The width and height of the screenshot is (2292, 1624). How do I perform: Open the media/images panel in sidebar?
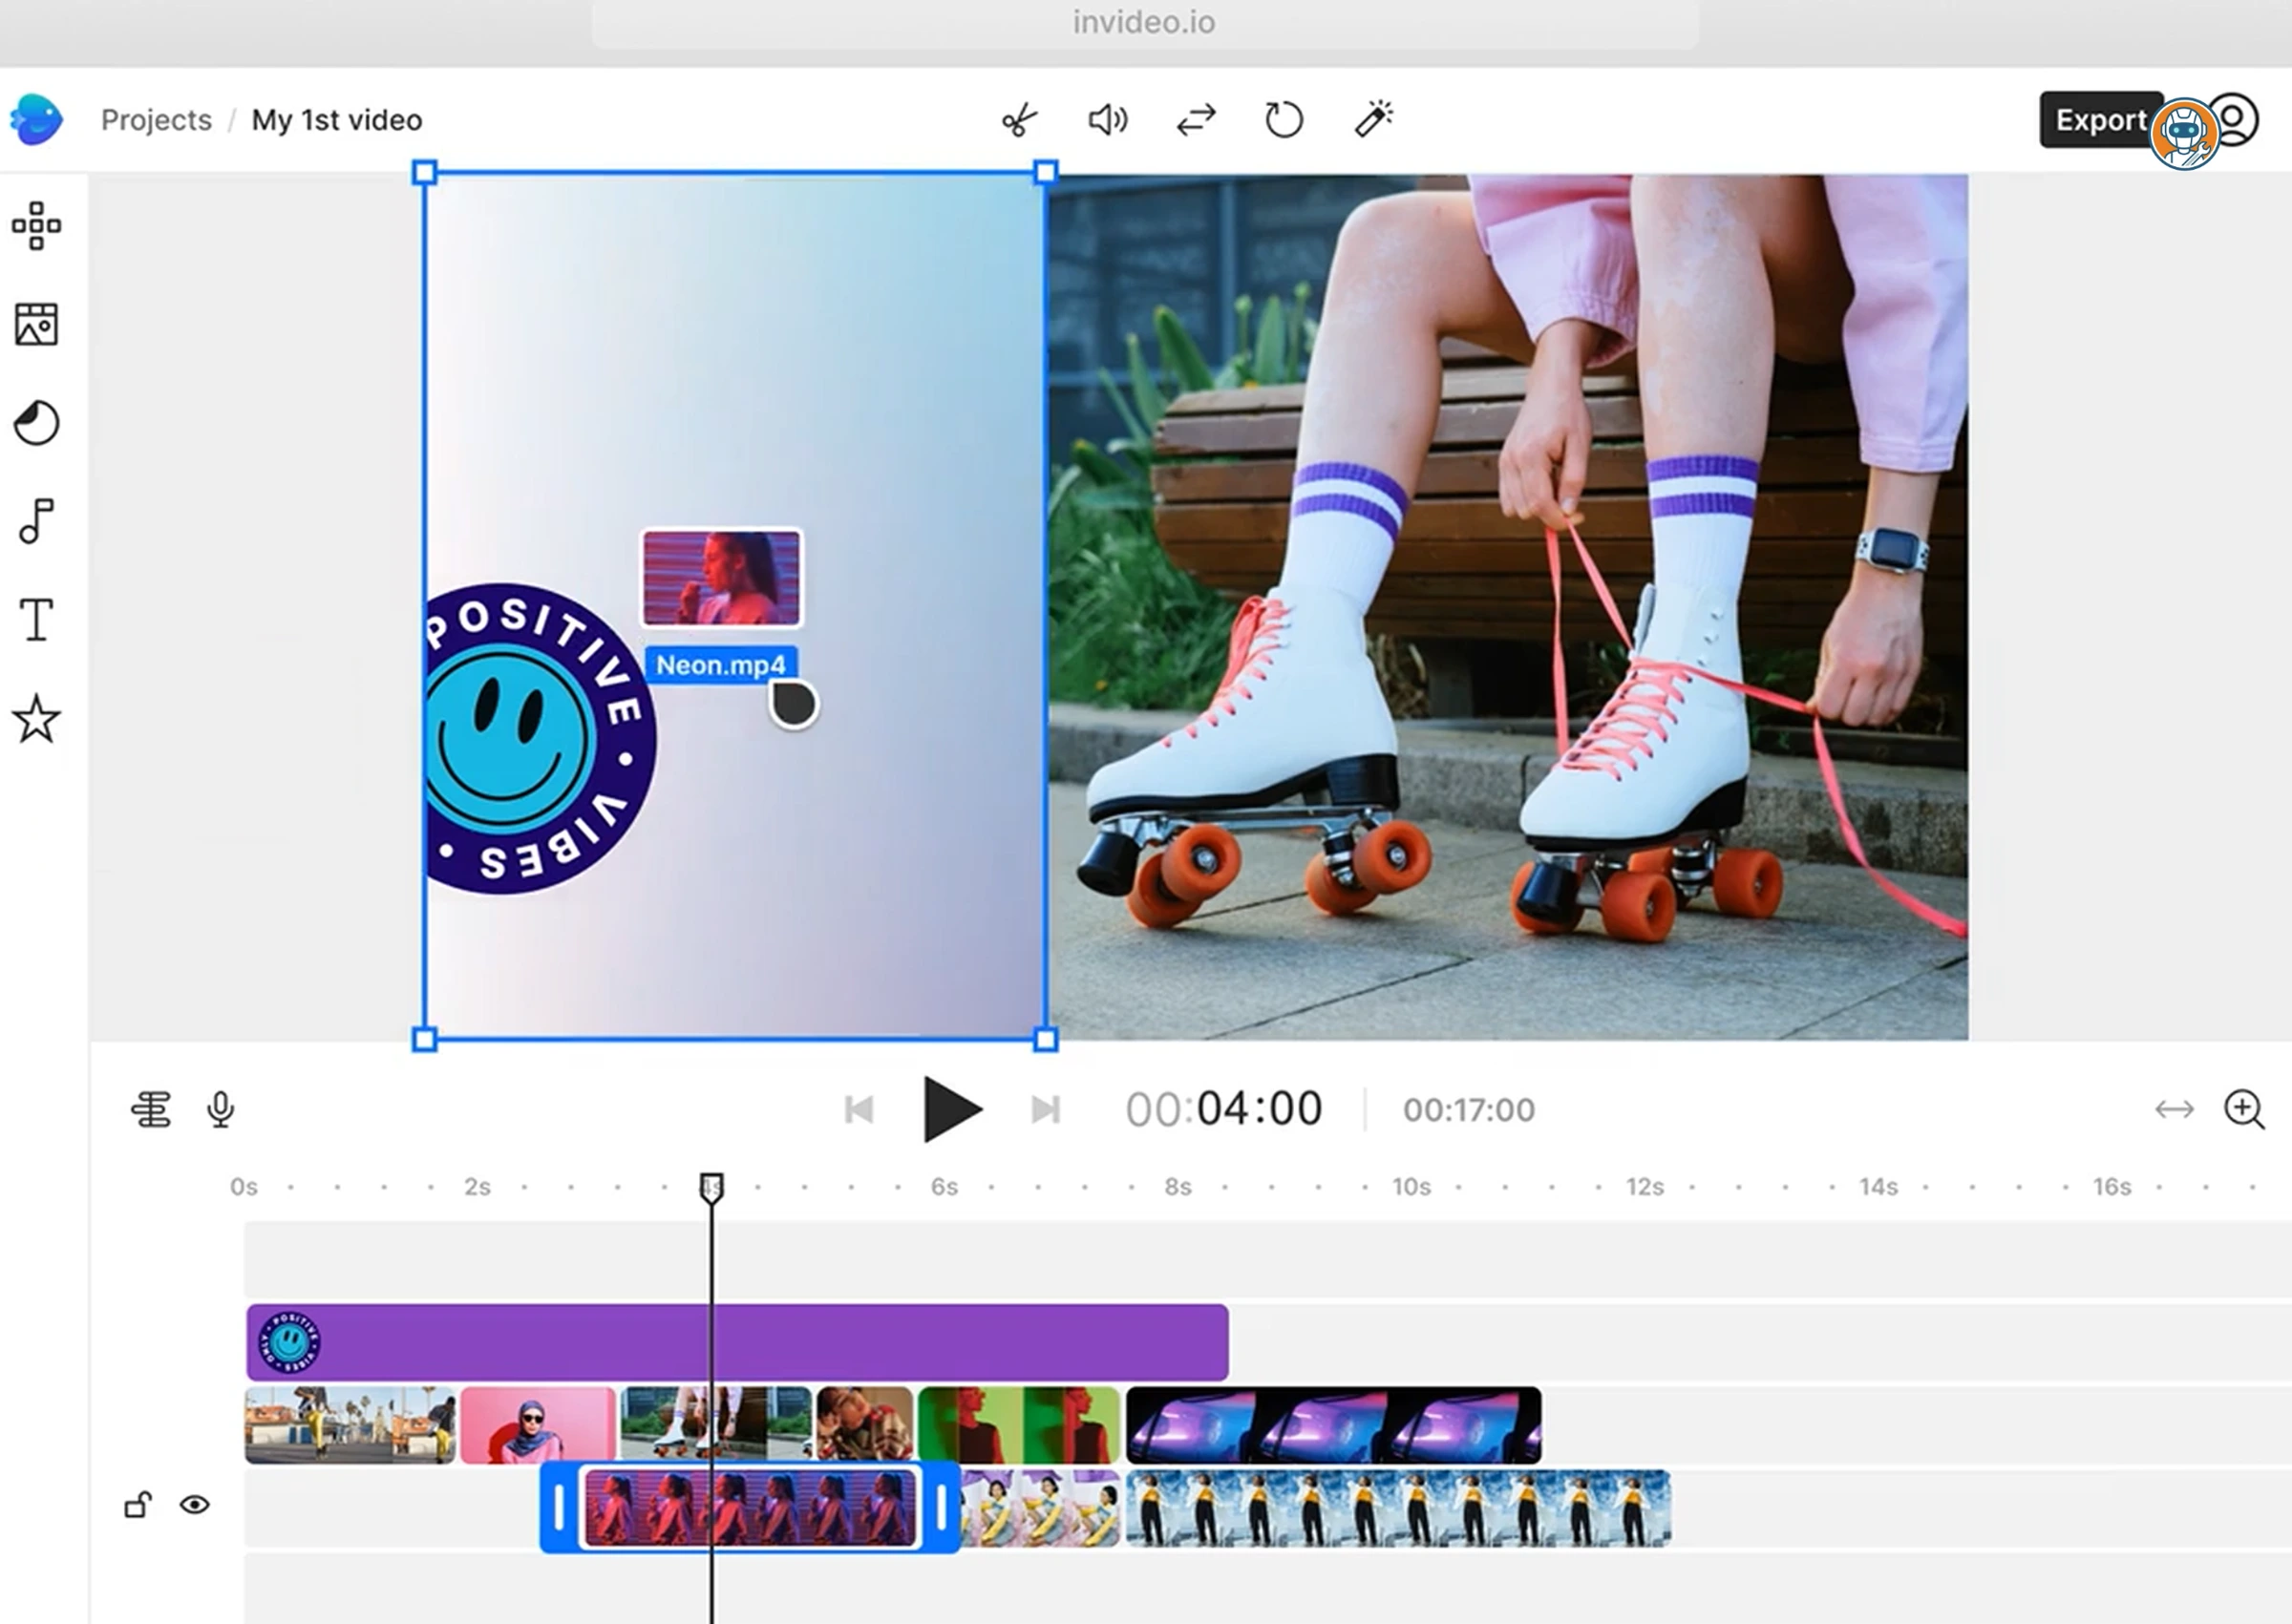37,324
